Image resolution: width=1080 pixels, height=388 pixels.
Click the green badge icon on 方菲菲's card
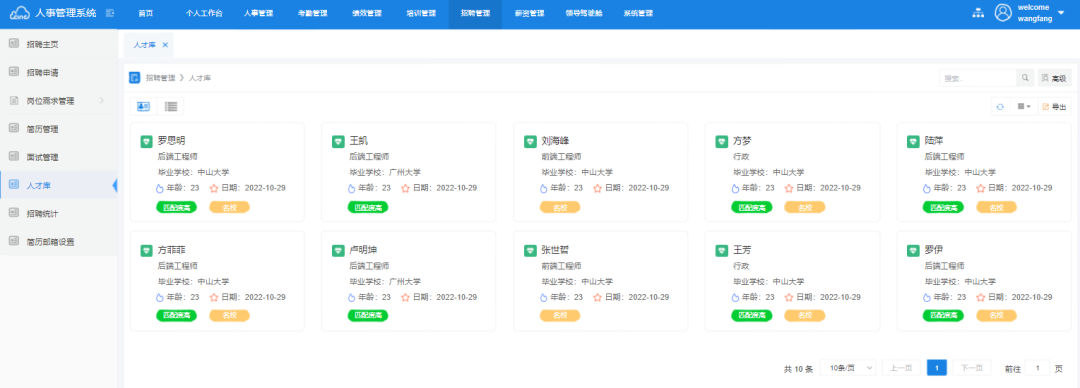tap(146, 251)
